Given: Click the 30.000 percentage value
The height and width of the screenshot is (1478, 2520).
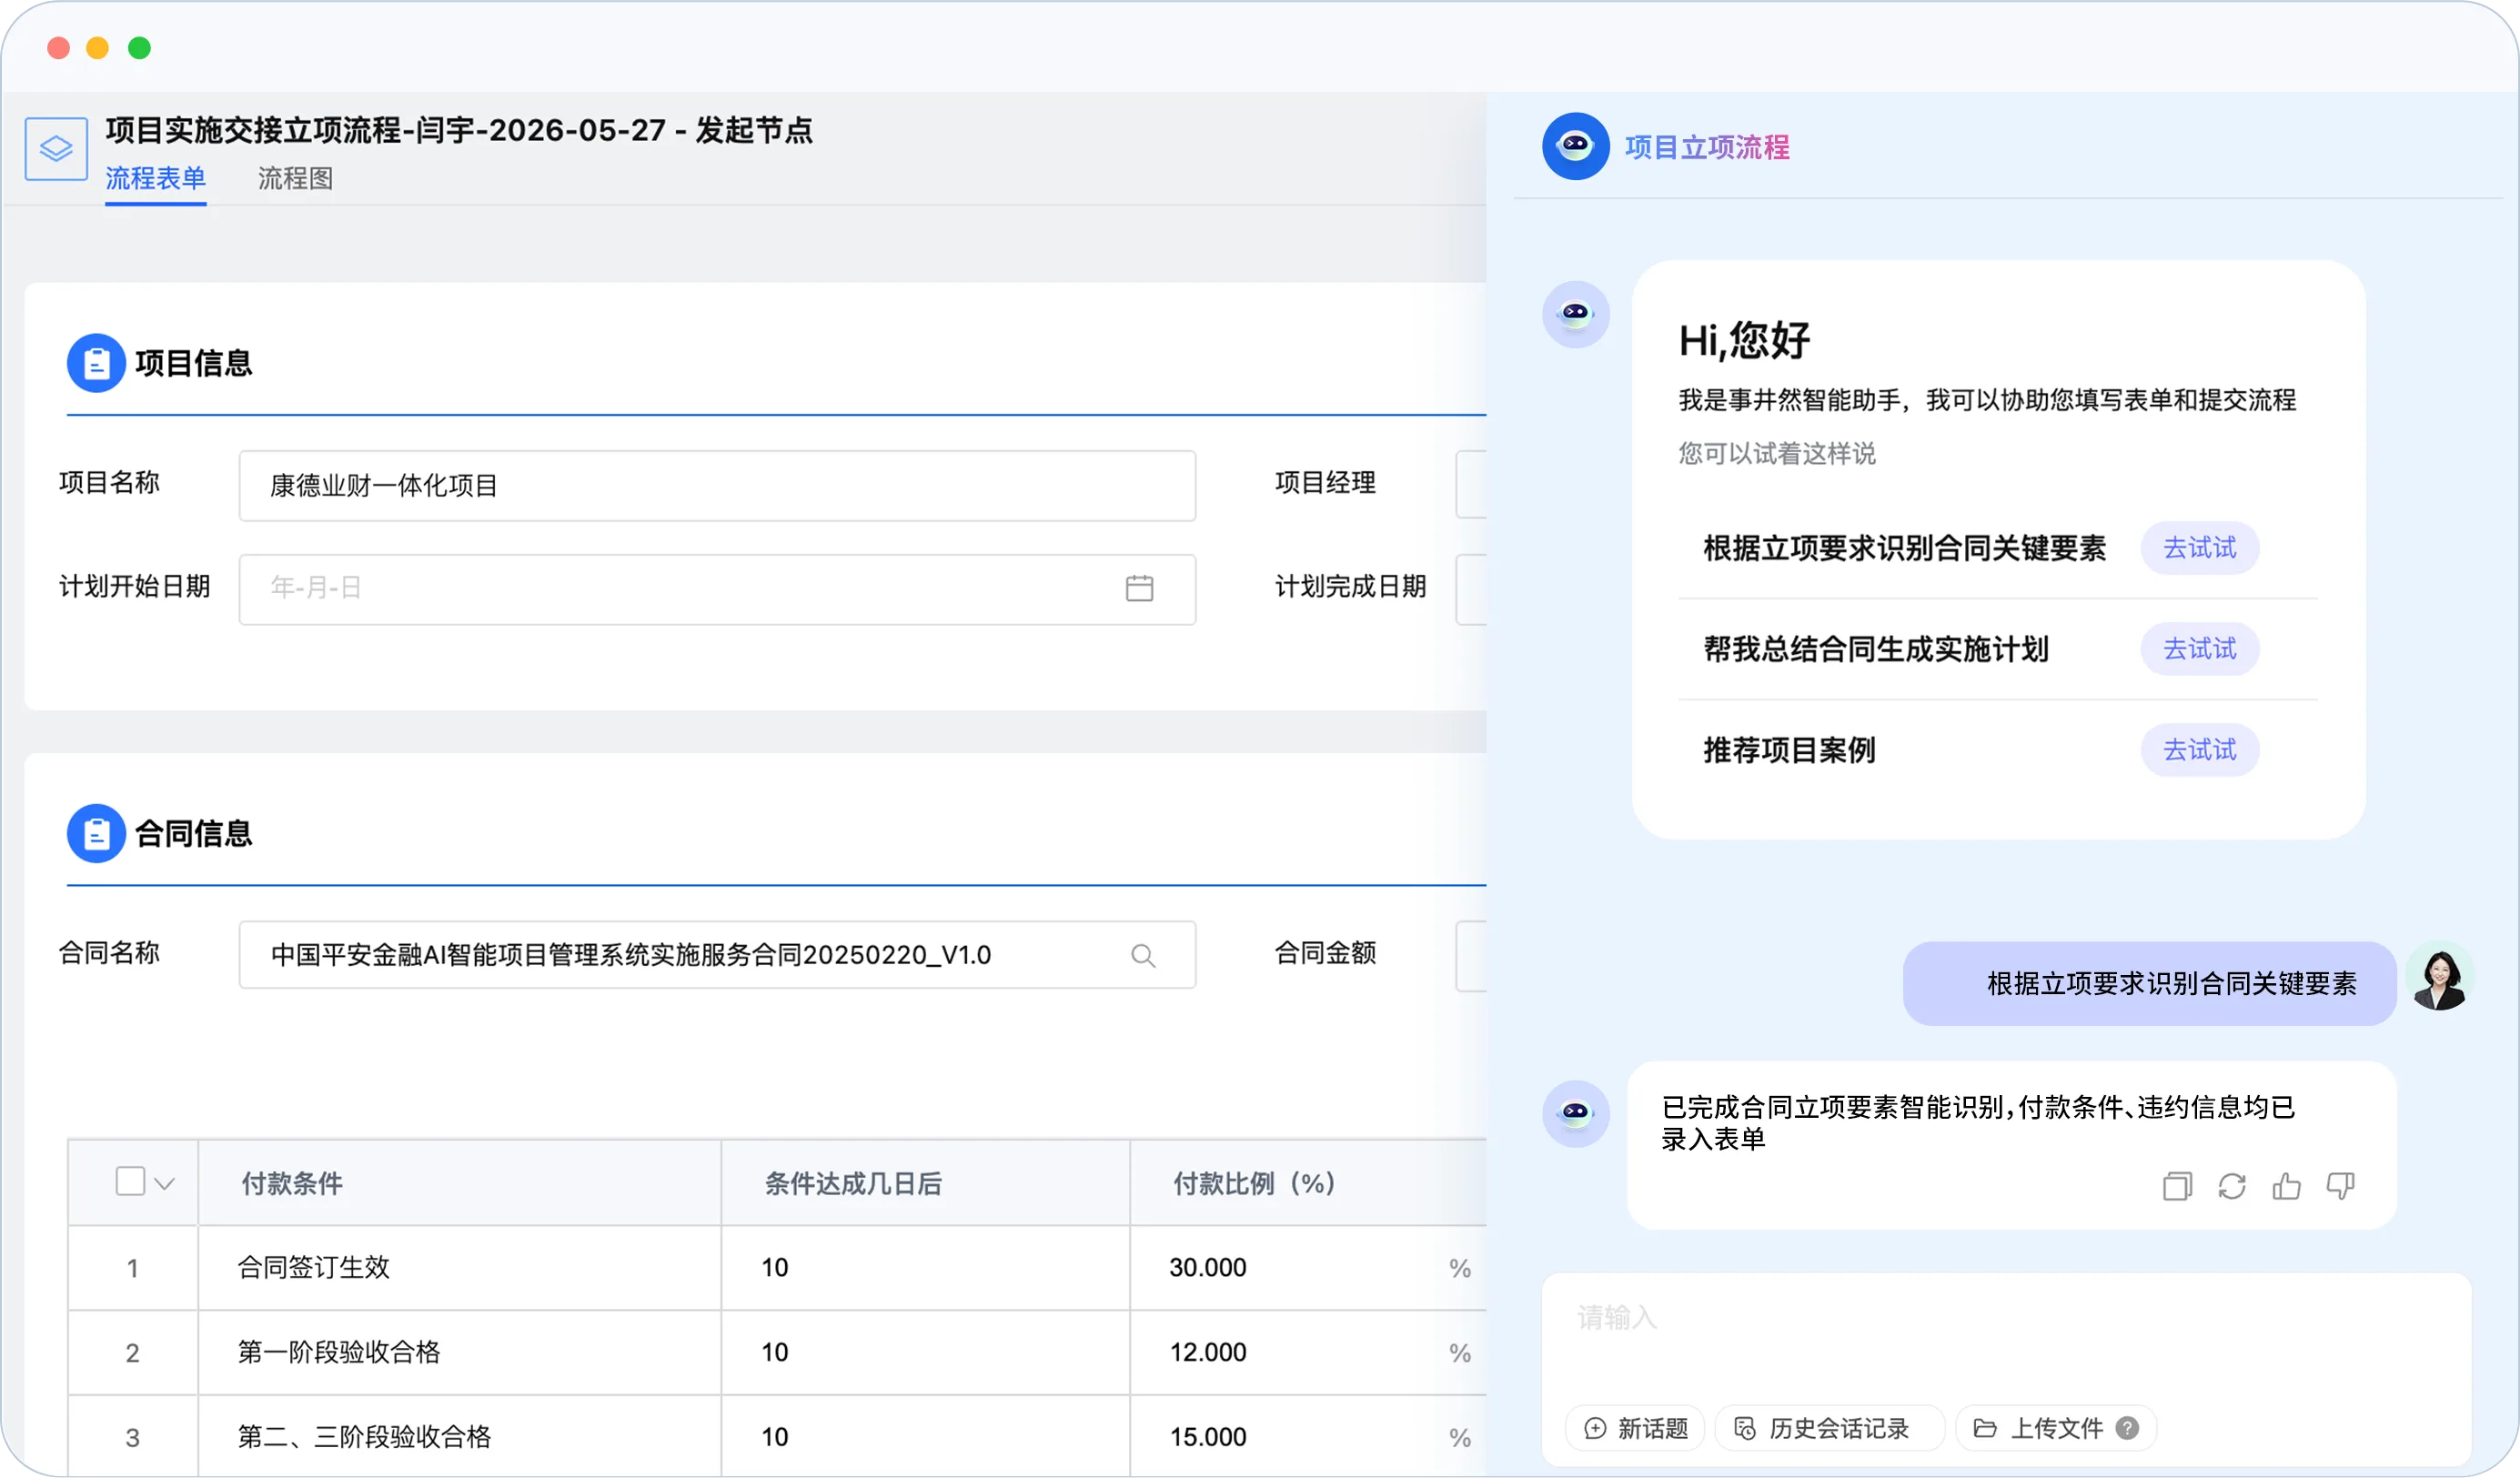Looking at the screenshot, I should point(1208,1268).
